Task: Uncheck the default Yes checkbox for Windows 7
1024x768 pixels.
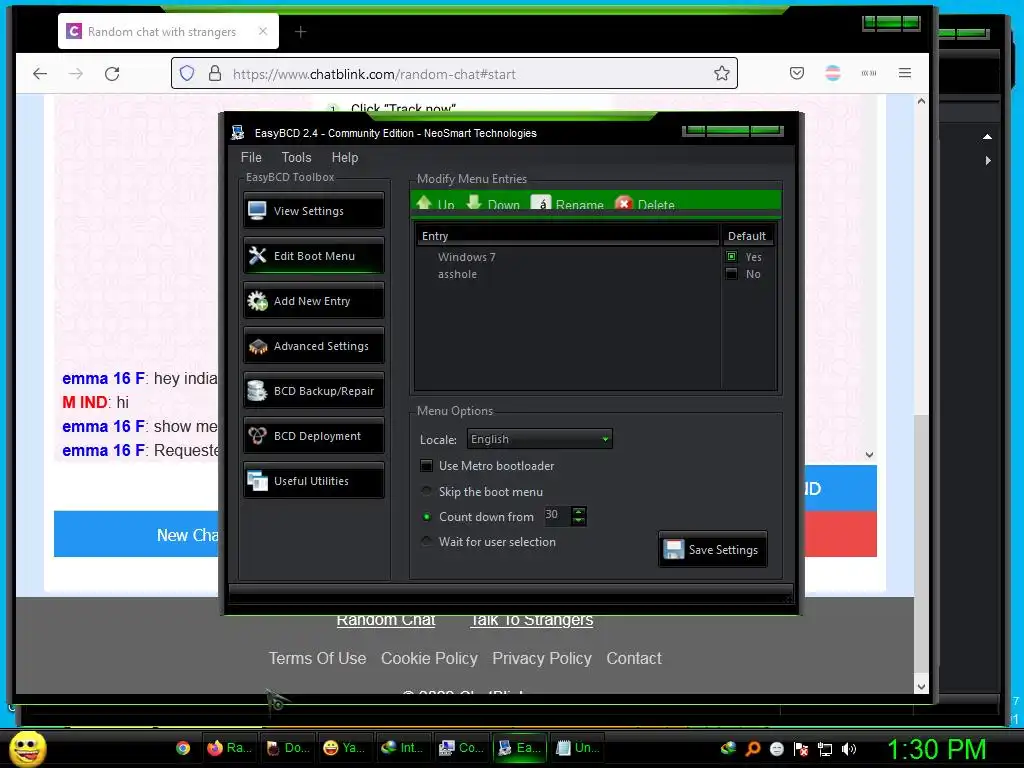Action: point(731,257)
